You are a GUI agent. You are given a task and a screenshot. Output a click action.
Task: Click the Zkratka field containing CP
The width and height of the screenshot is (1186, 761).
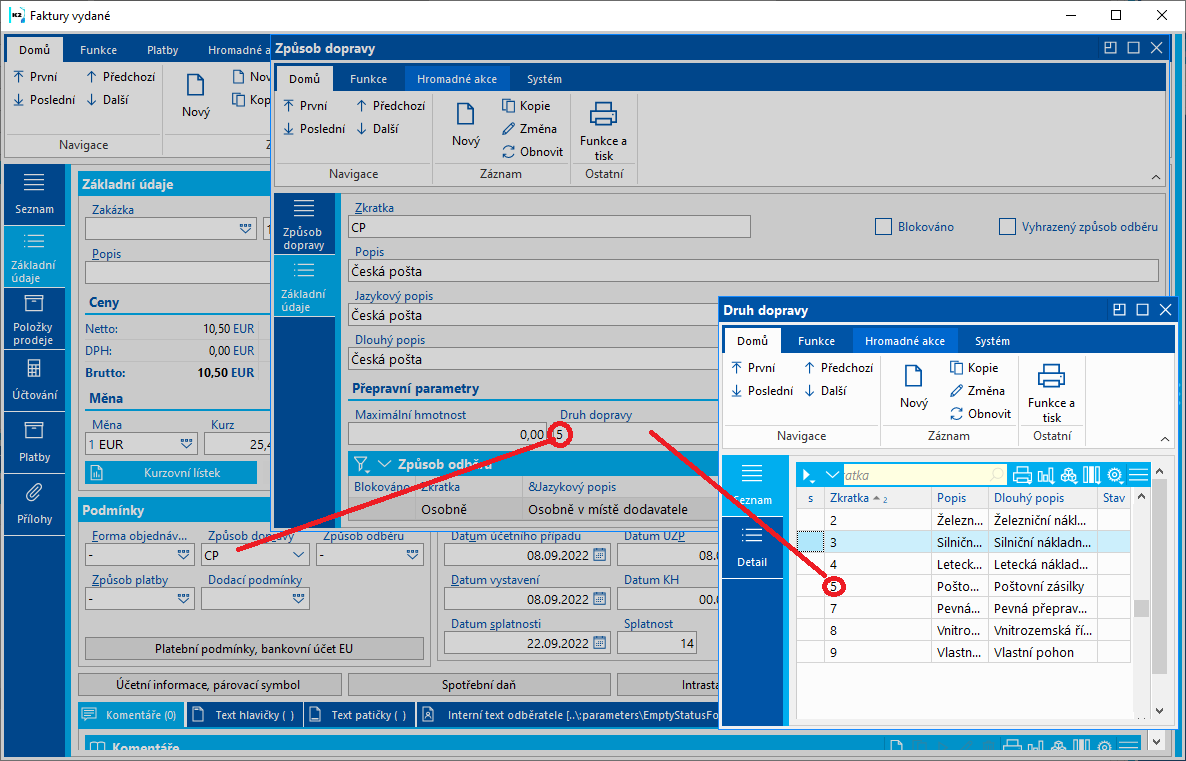click(549, 227)
